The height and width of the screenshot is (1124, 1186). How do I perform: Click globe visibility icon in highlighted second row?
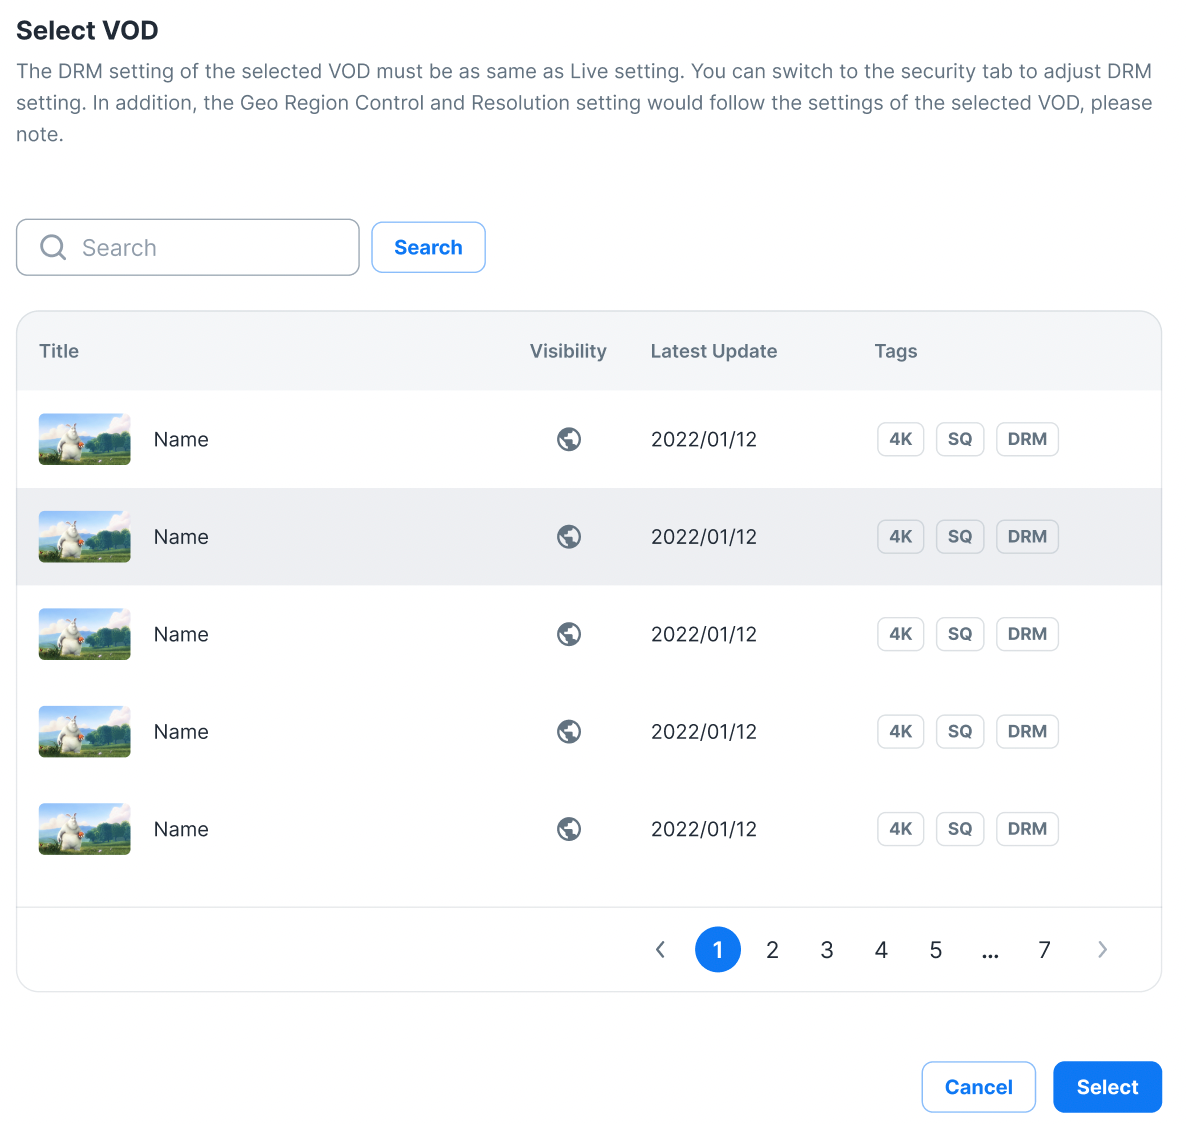(x=569, y=537)
